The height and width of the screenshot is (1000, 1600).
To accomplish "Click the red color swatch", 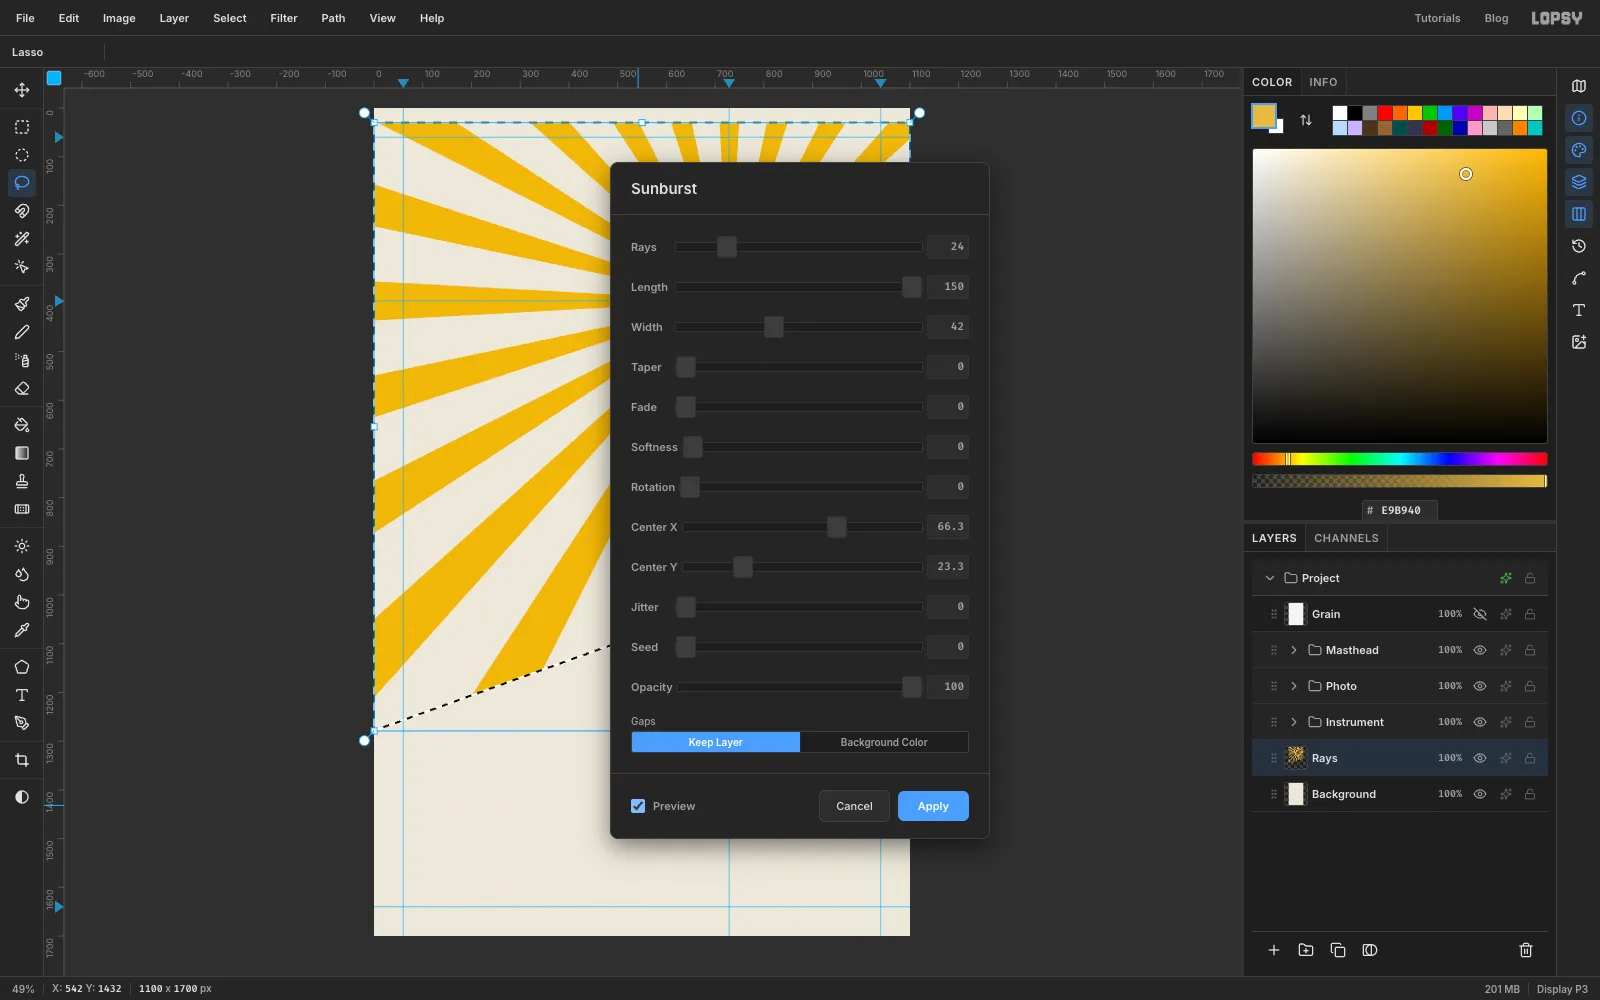I will click(x=1385, y=113).
